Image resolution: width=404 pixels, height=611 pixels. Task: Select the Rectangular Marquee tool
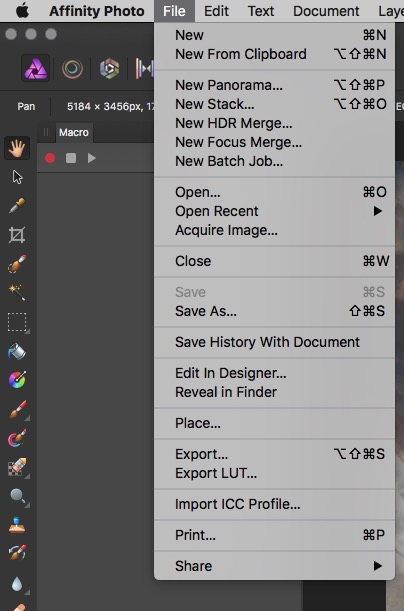click(x=17, y=322)
